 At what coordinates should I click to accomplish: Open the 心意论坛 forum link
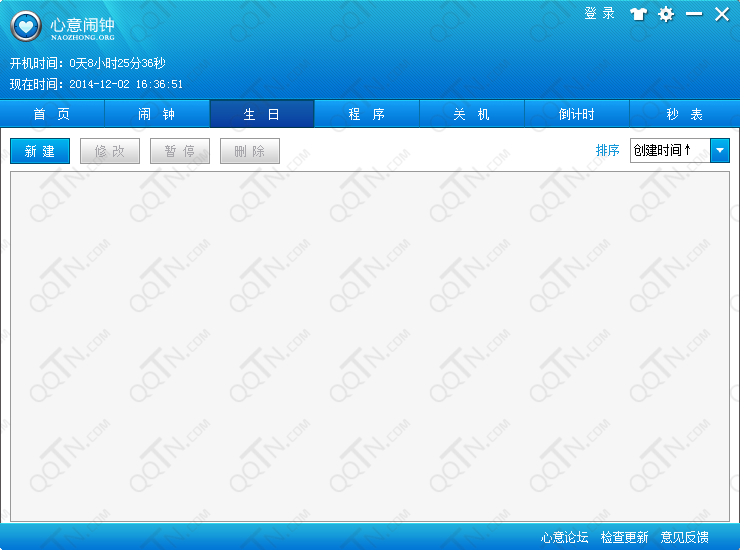pyautogui.click(x=565, y=537)
